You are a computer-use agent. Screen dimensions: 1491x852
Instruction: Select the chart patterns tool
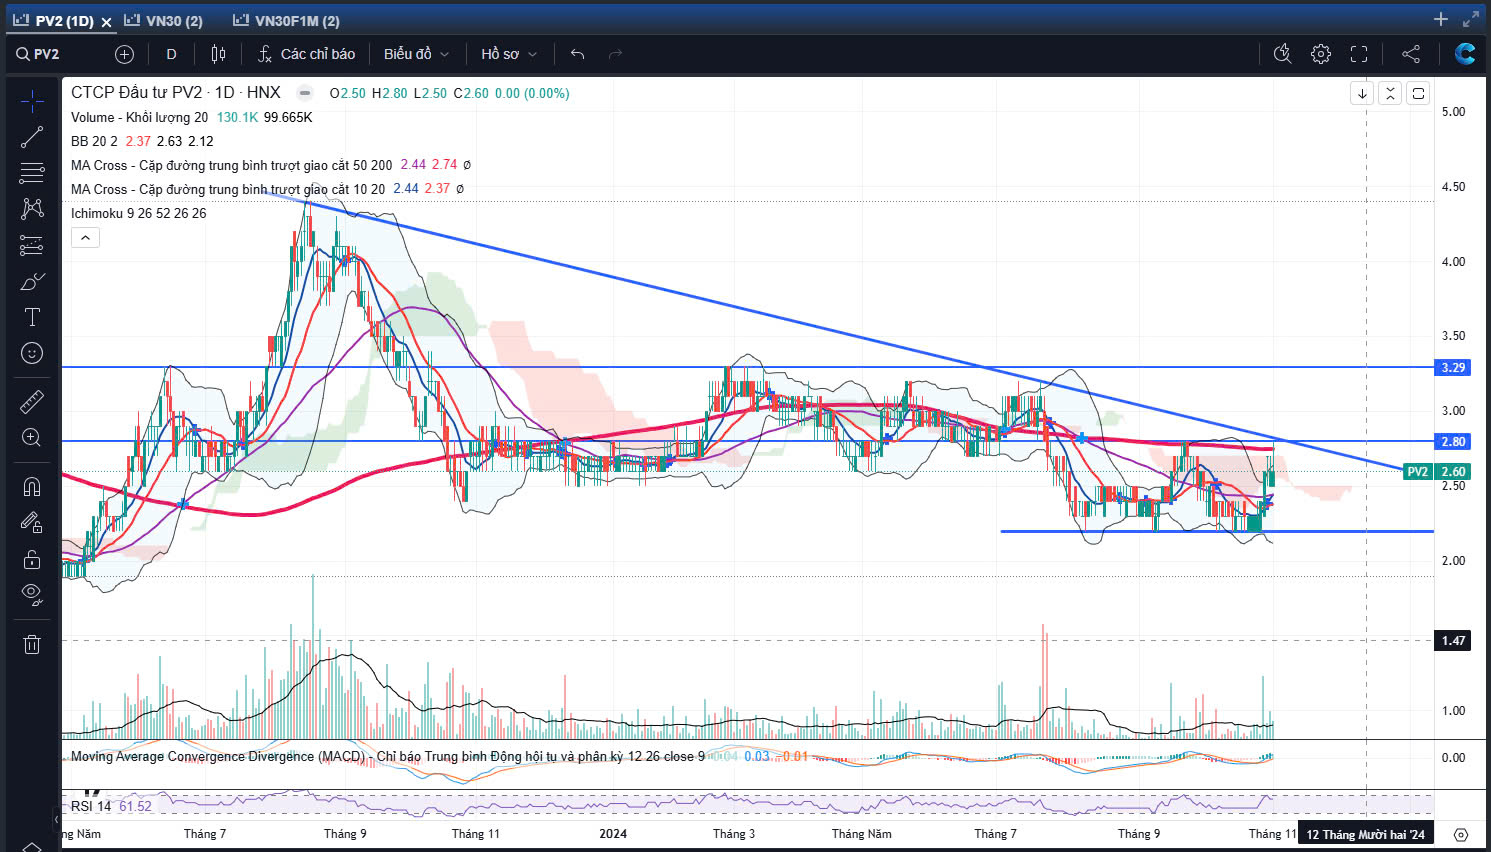[x=32, y=208]
